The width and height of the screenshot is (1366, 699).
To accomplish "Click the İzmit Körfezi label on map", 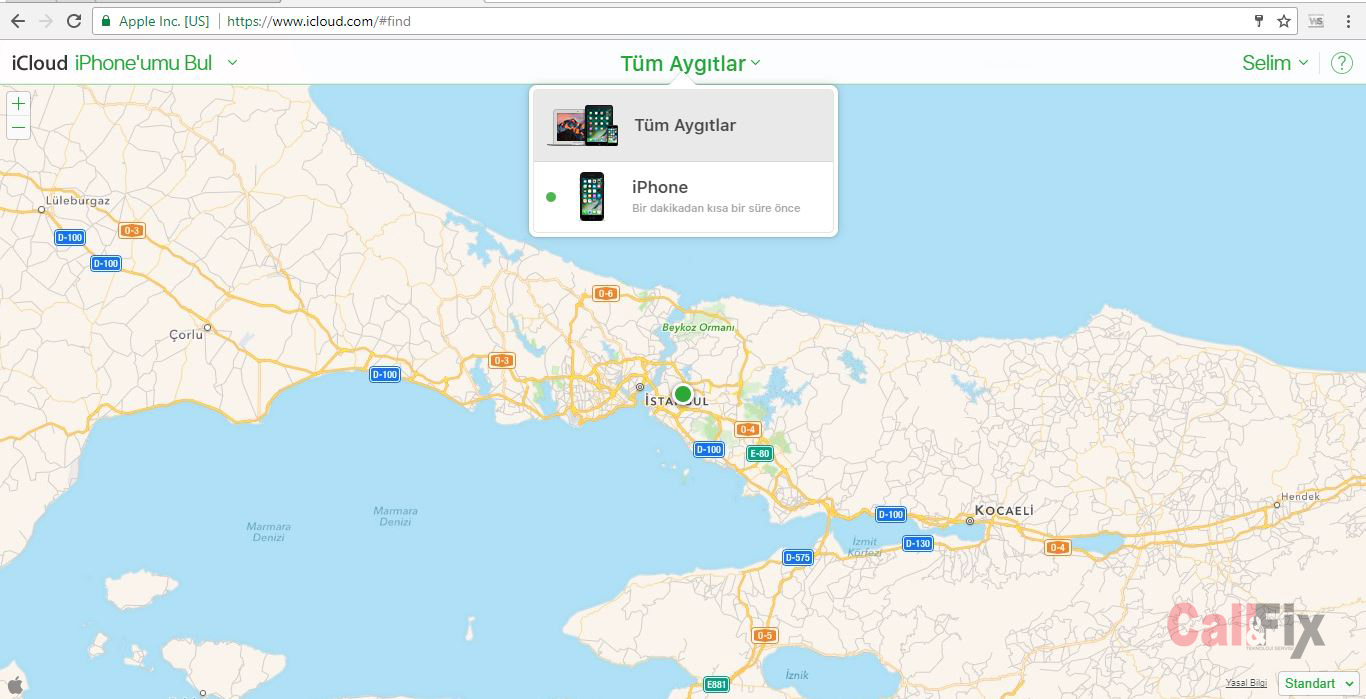I will (865, 547).
